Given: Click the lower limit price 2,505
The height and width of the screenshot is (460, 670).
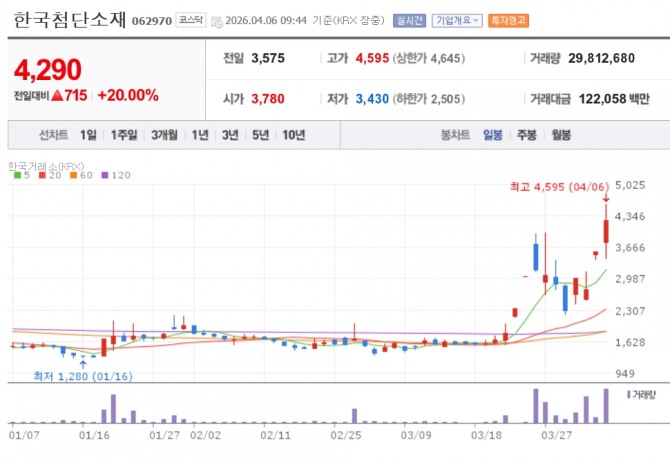Looking at the screenshot, I should [446, 99].
